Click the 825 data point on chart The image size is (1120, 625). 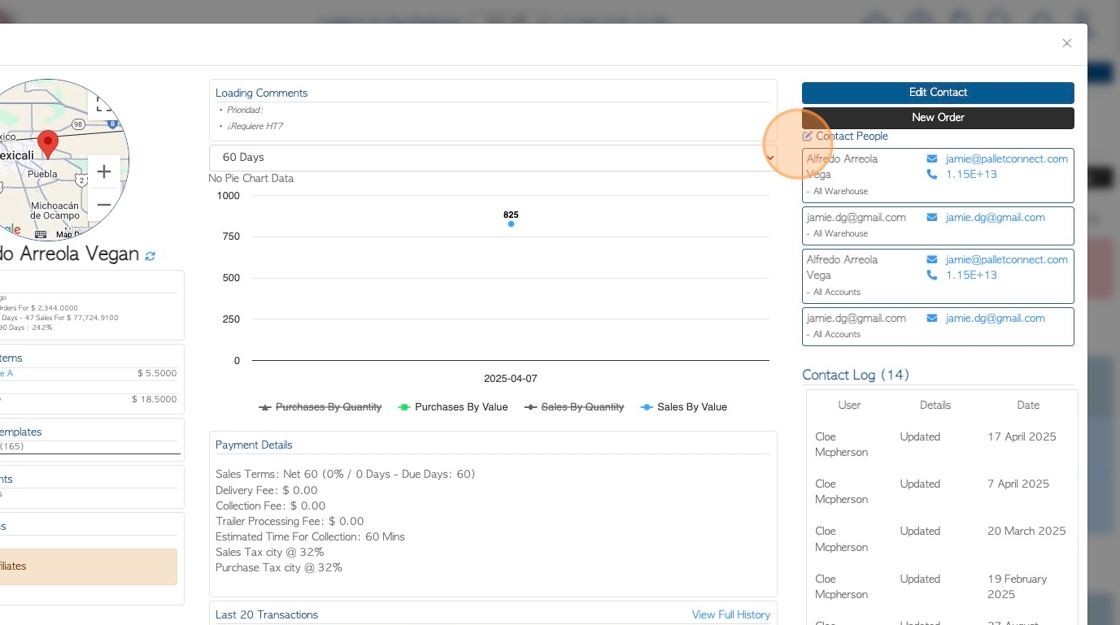click(x=511, y=224)
